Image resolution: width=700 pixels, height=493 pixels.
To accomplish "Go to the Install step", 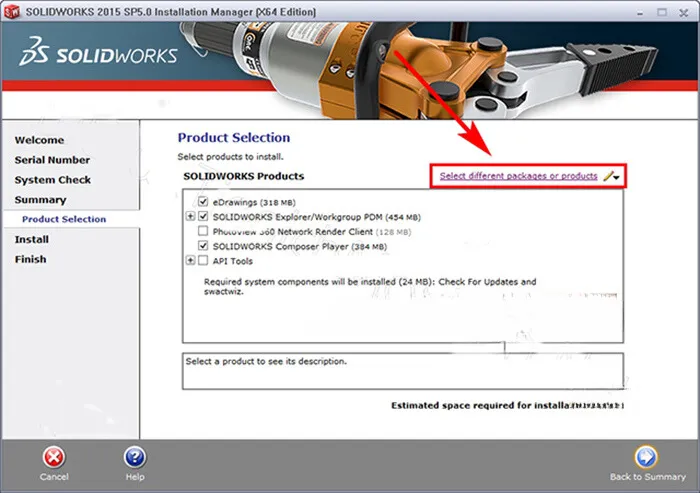I will (x=32, y=239).
